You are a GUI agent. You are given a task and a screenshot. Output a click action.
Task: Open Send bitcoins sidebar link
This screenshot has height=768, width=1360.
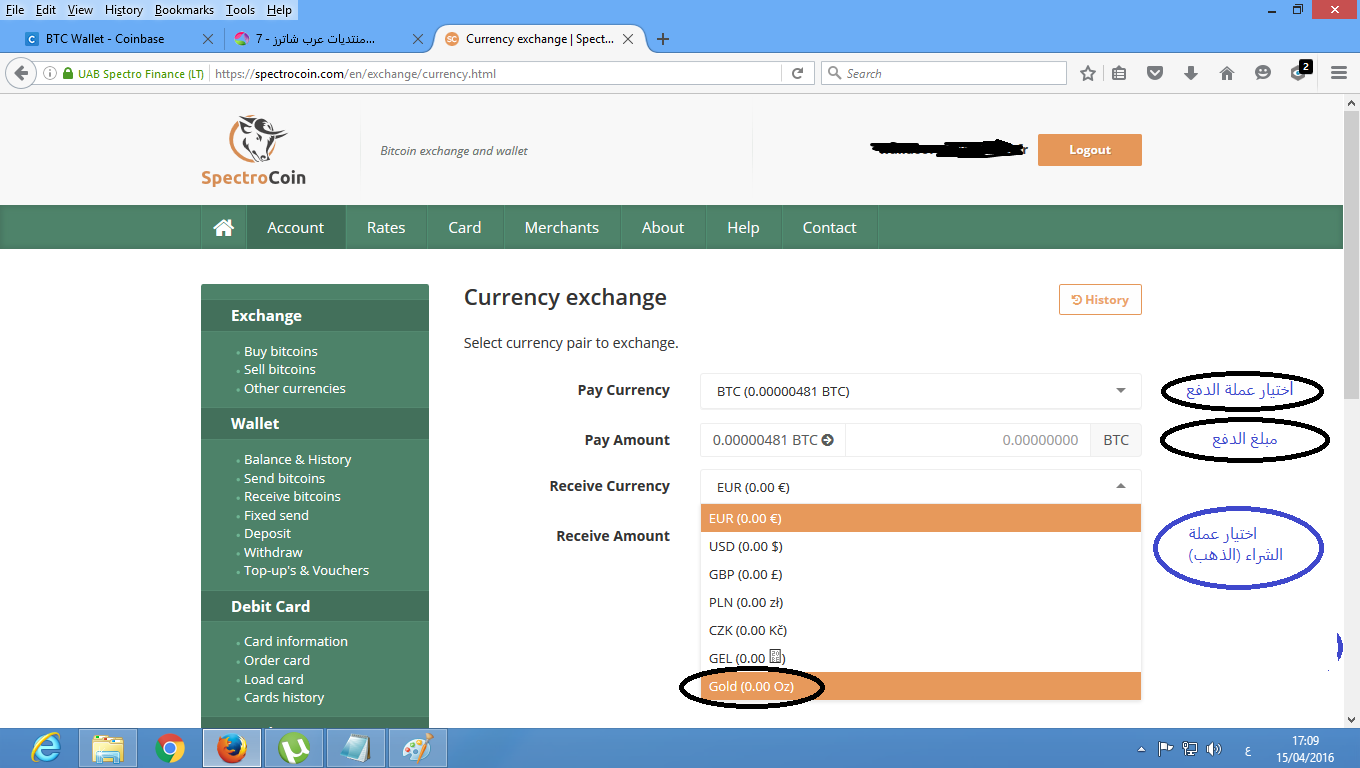click(x=285, y=479)
